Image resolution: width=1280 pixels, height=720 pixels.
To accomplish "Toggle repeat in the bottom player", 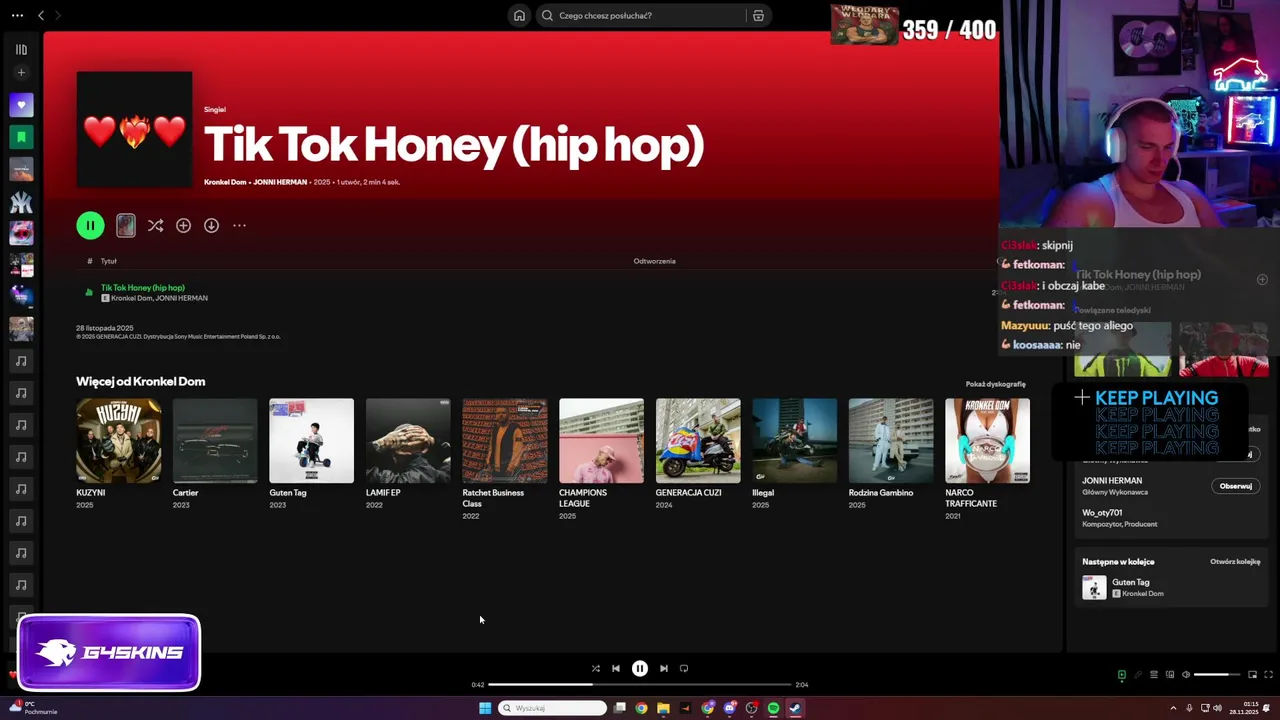I will (684, 668).
